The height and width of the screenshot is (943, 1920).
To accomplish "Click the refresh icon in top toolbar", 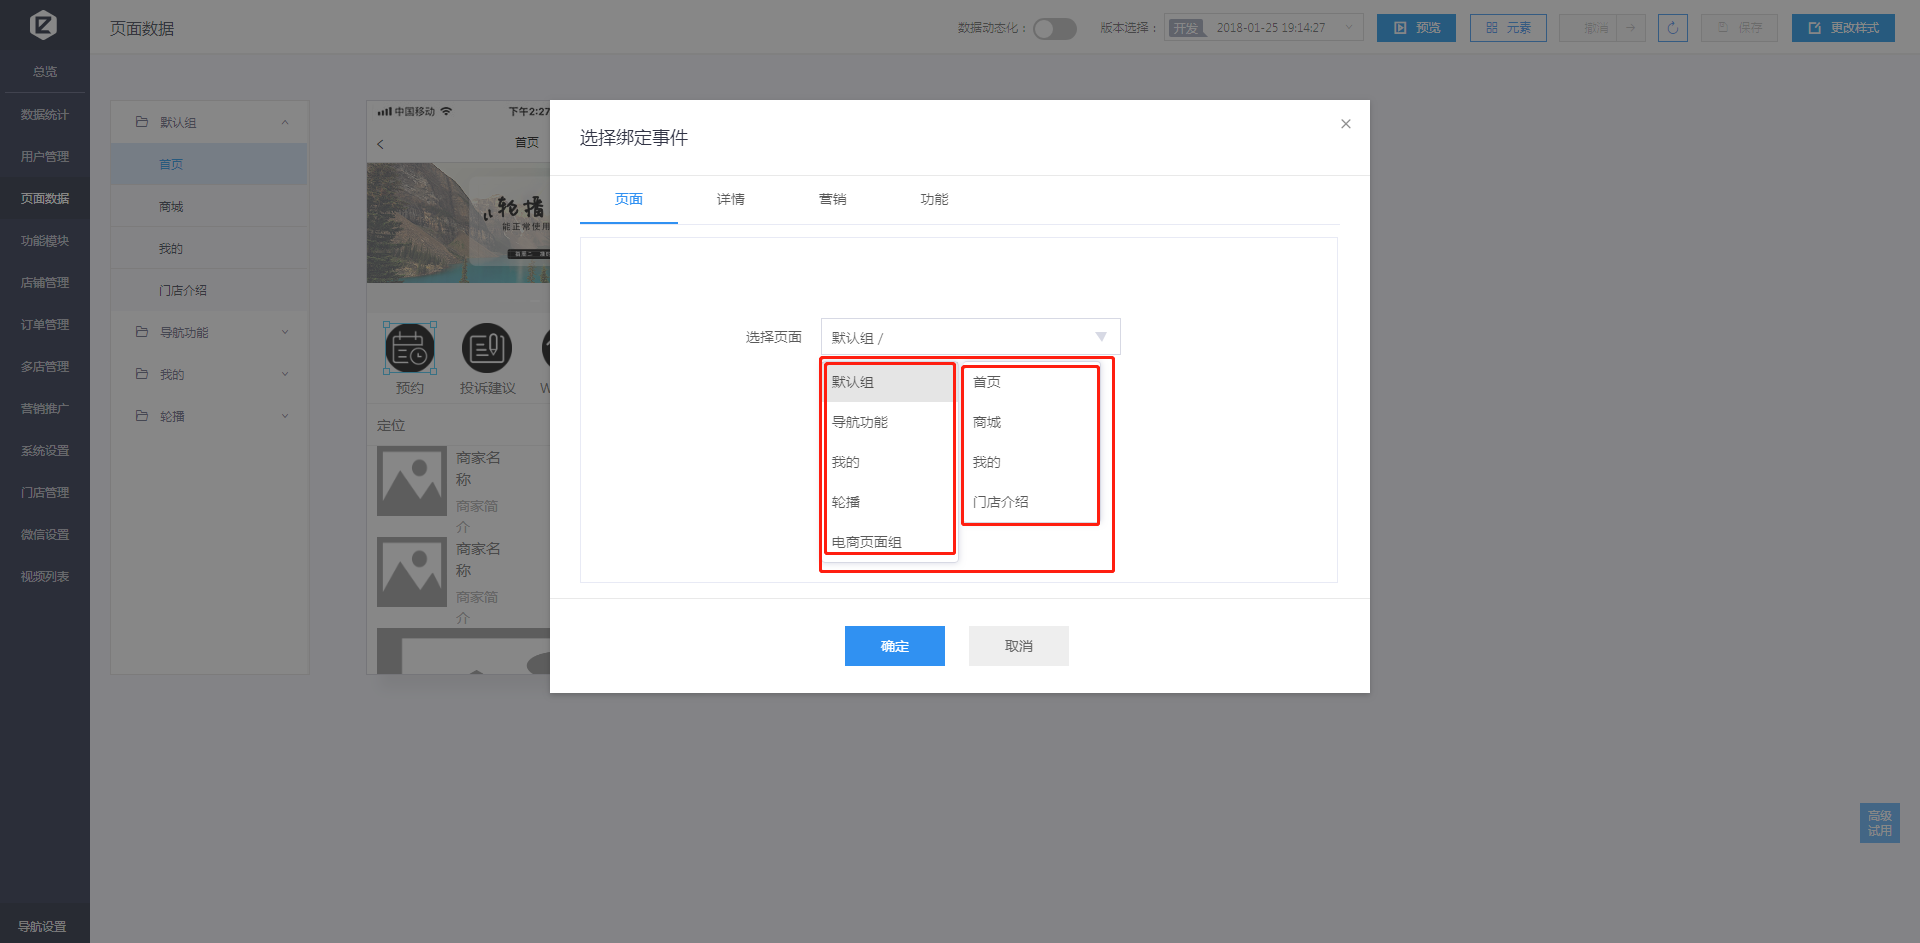I will (x=1672, y=28).
